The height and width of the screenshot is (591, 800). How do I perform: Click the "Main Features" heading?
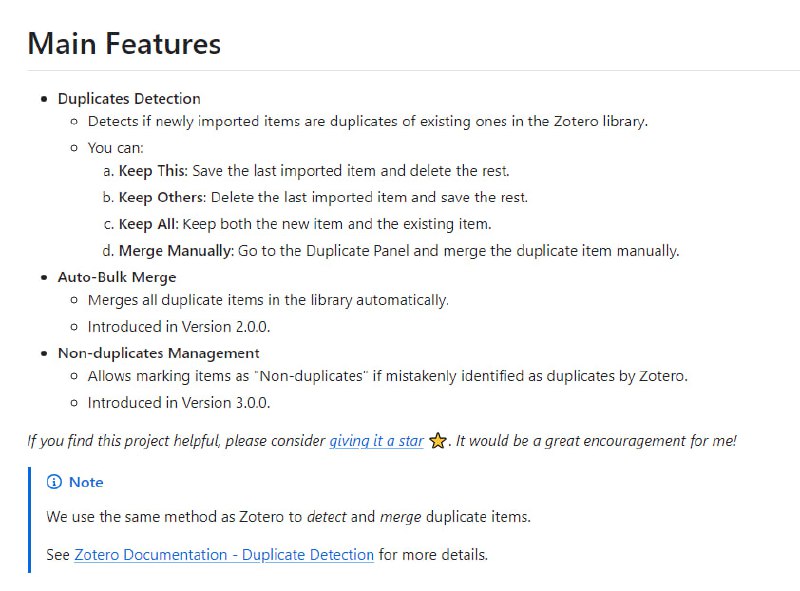click(x=124, y=44)
